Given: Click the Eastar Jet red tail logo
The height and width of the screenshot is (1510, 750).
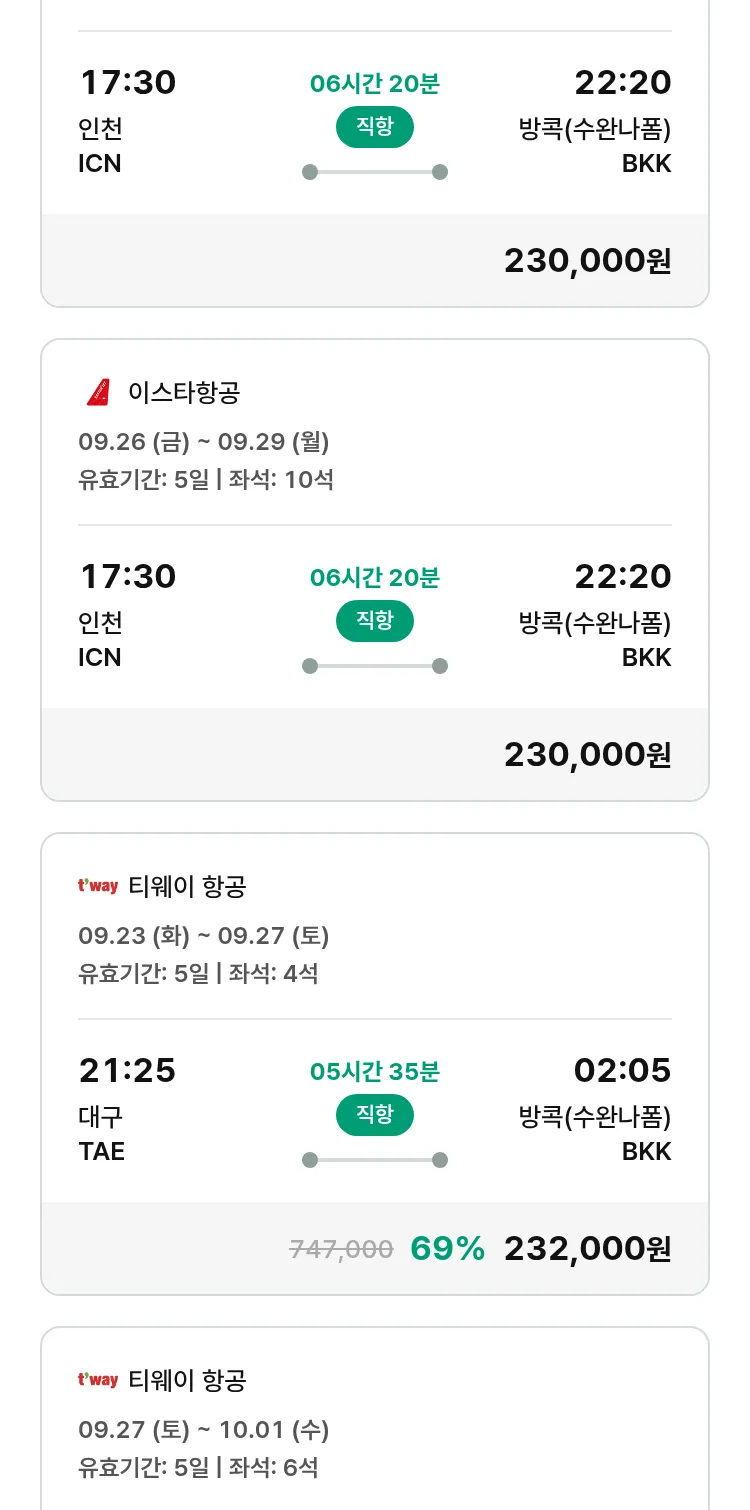Looking at the screenshot, I should (x=98, y=393).
